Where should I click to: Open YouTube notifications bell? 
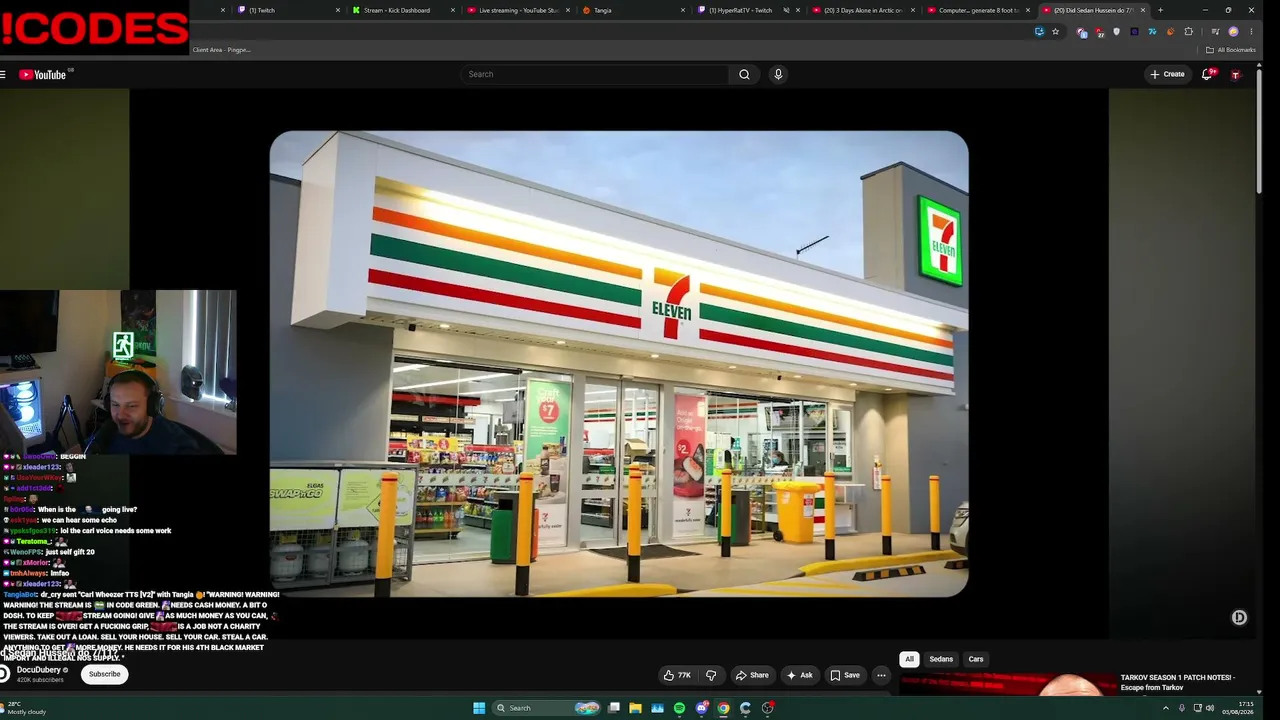click(x=1207, y=74)
